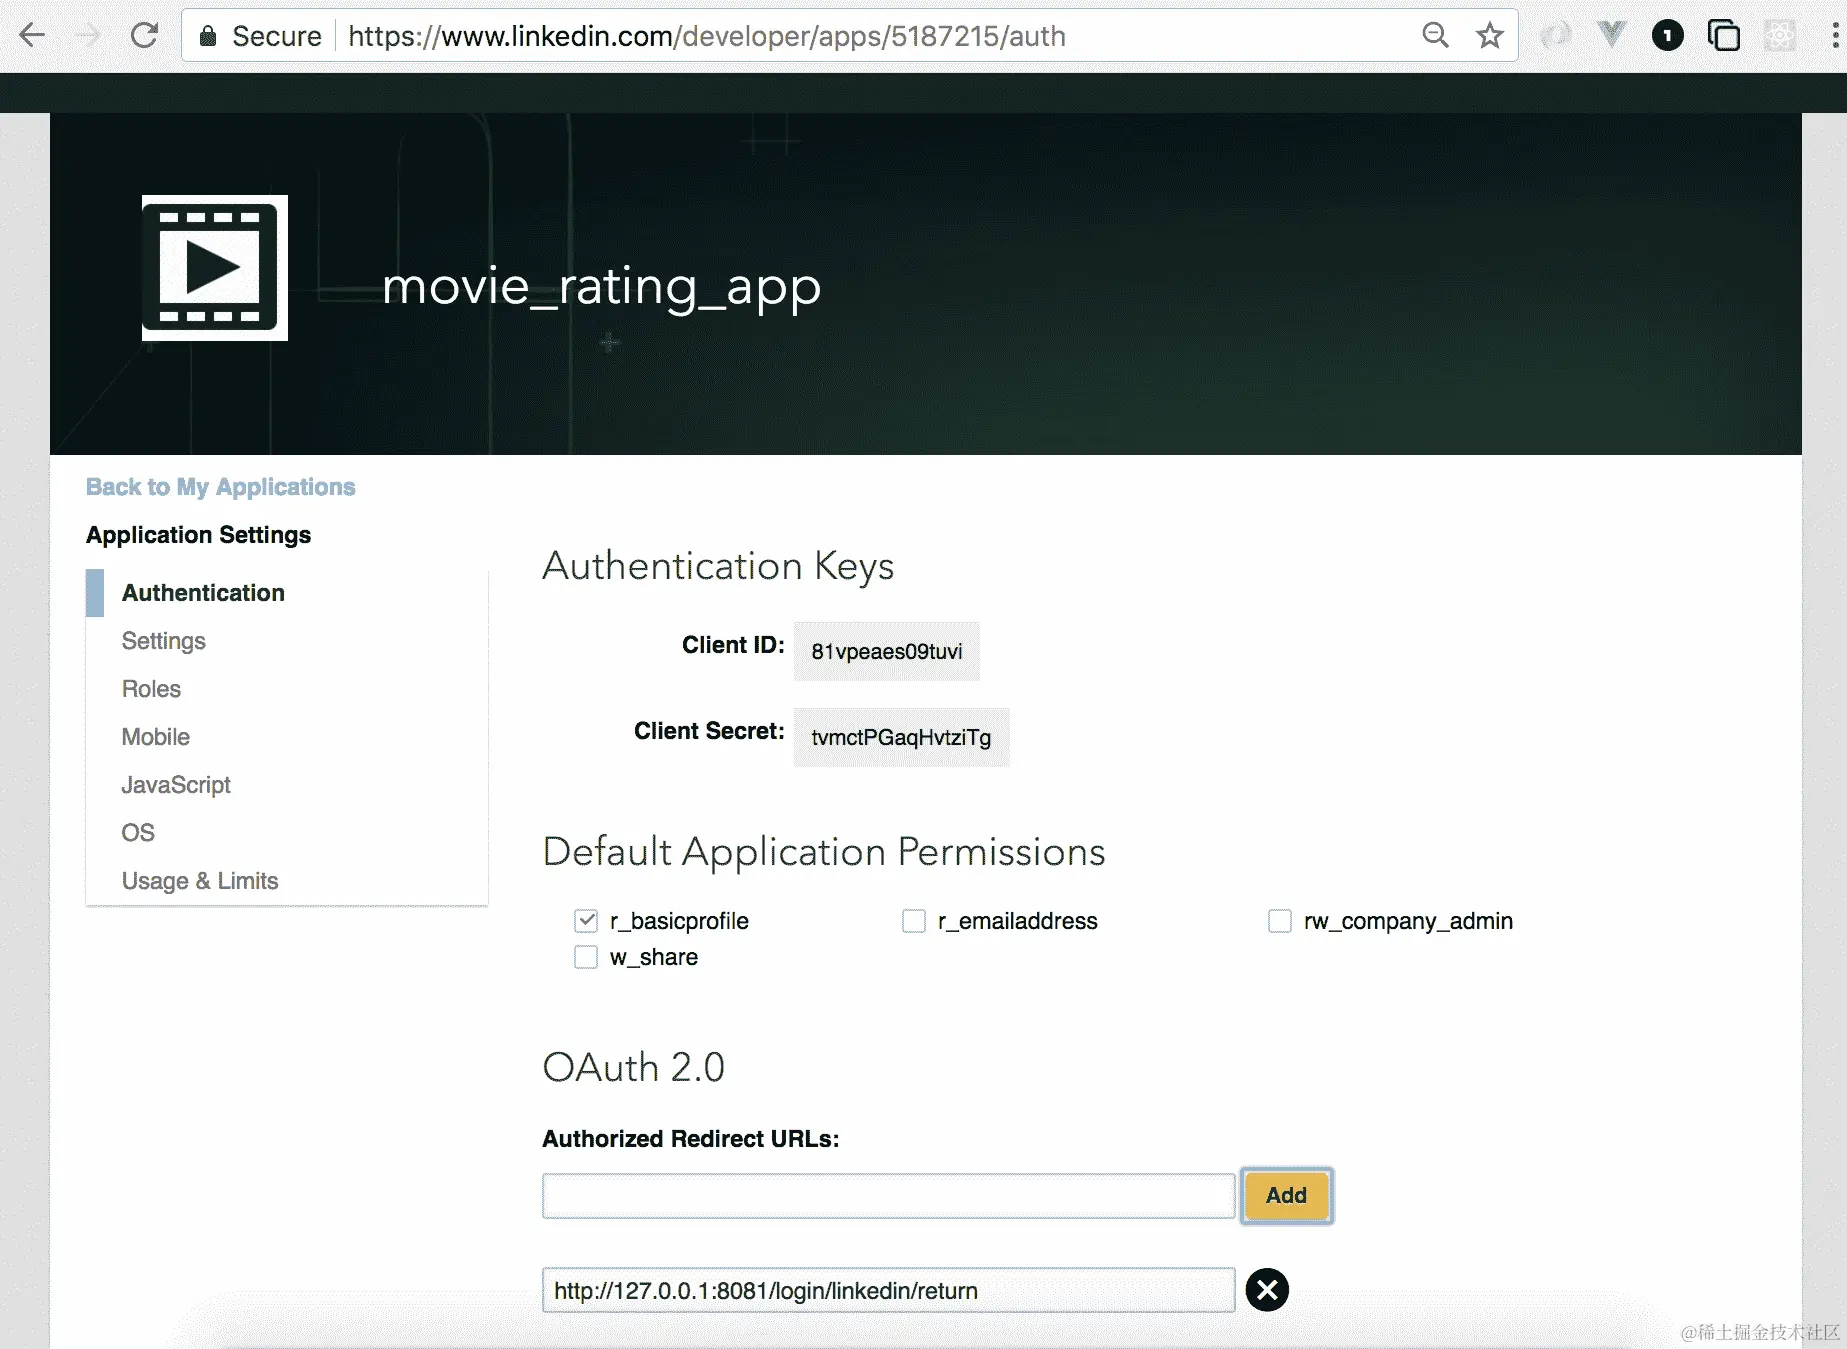
Task: Remove the 127.0.0.1 redirect URL
Action: [1267, 1290]
